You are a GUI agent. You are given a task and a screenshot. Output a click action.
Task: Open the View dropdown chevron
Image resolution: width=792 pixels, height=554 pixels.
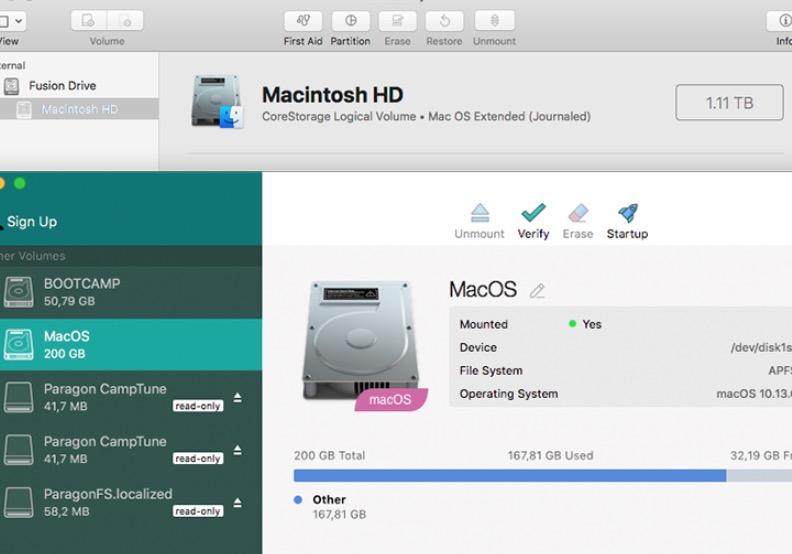coord(19,21)
